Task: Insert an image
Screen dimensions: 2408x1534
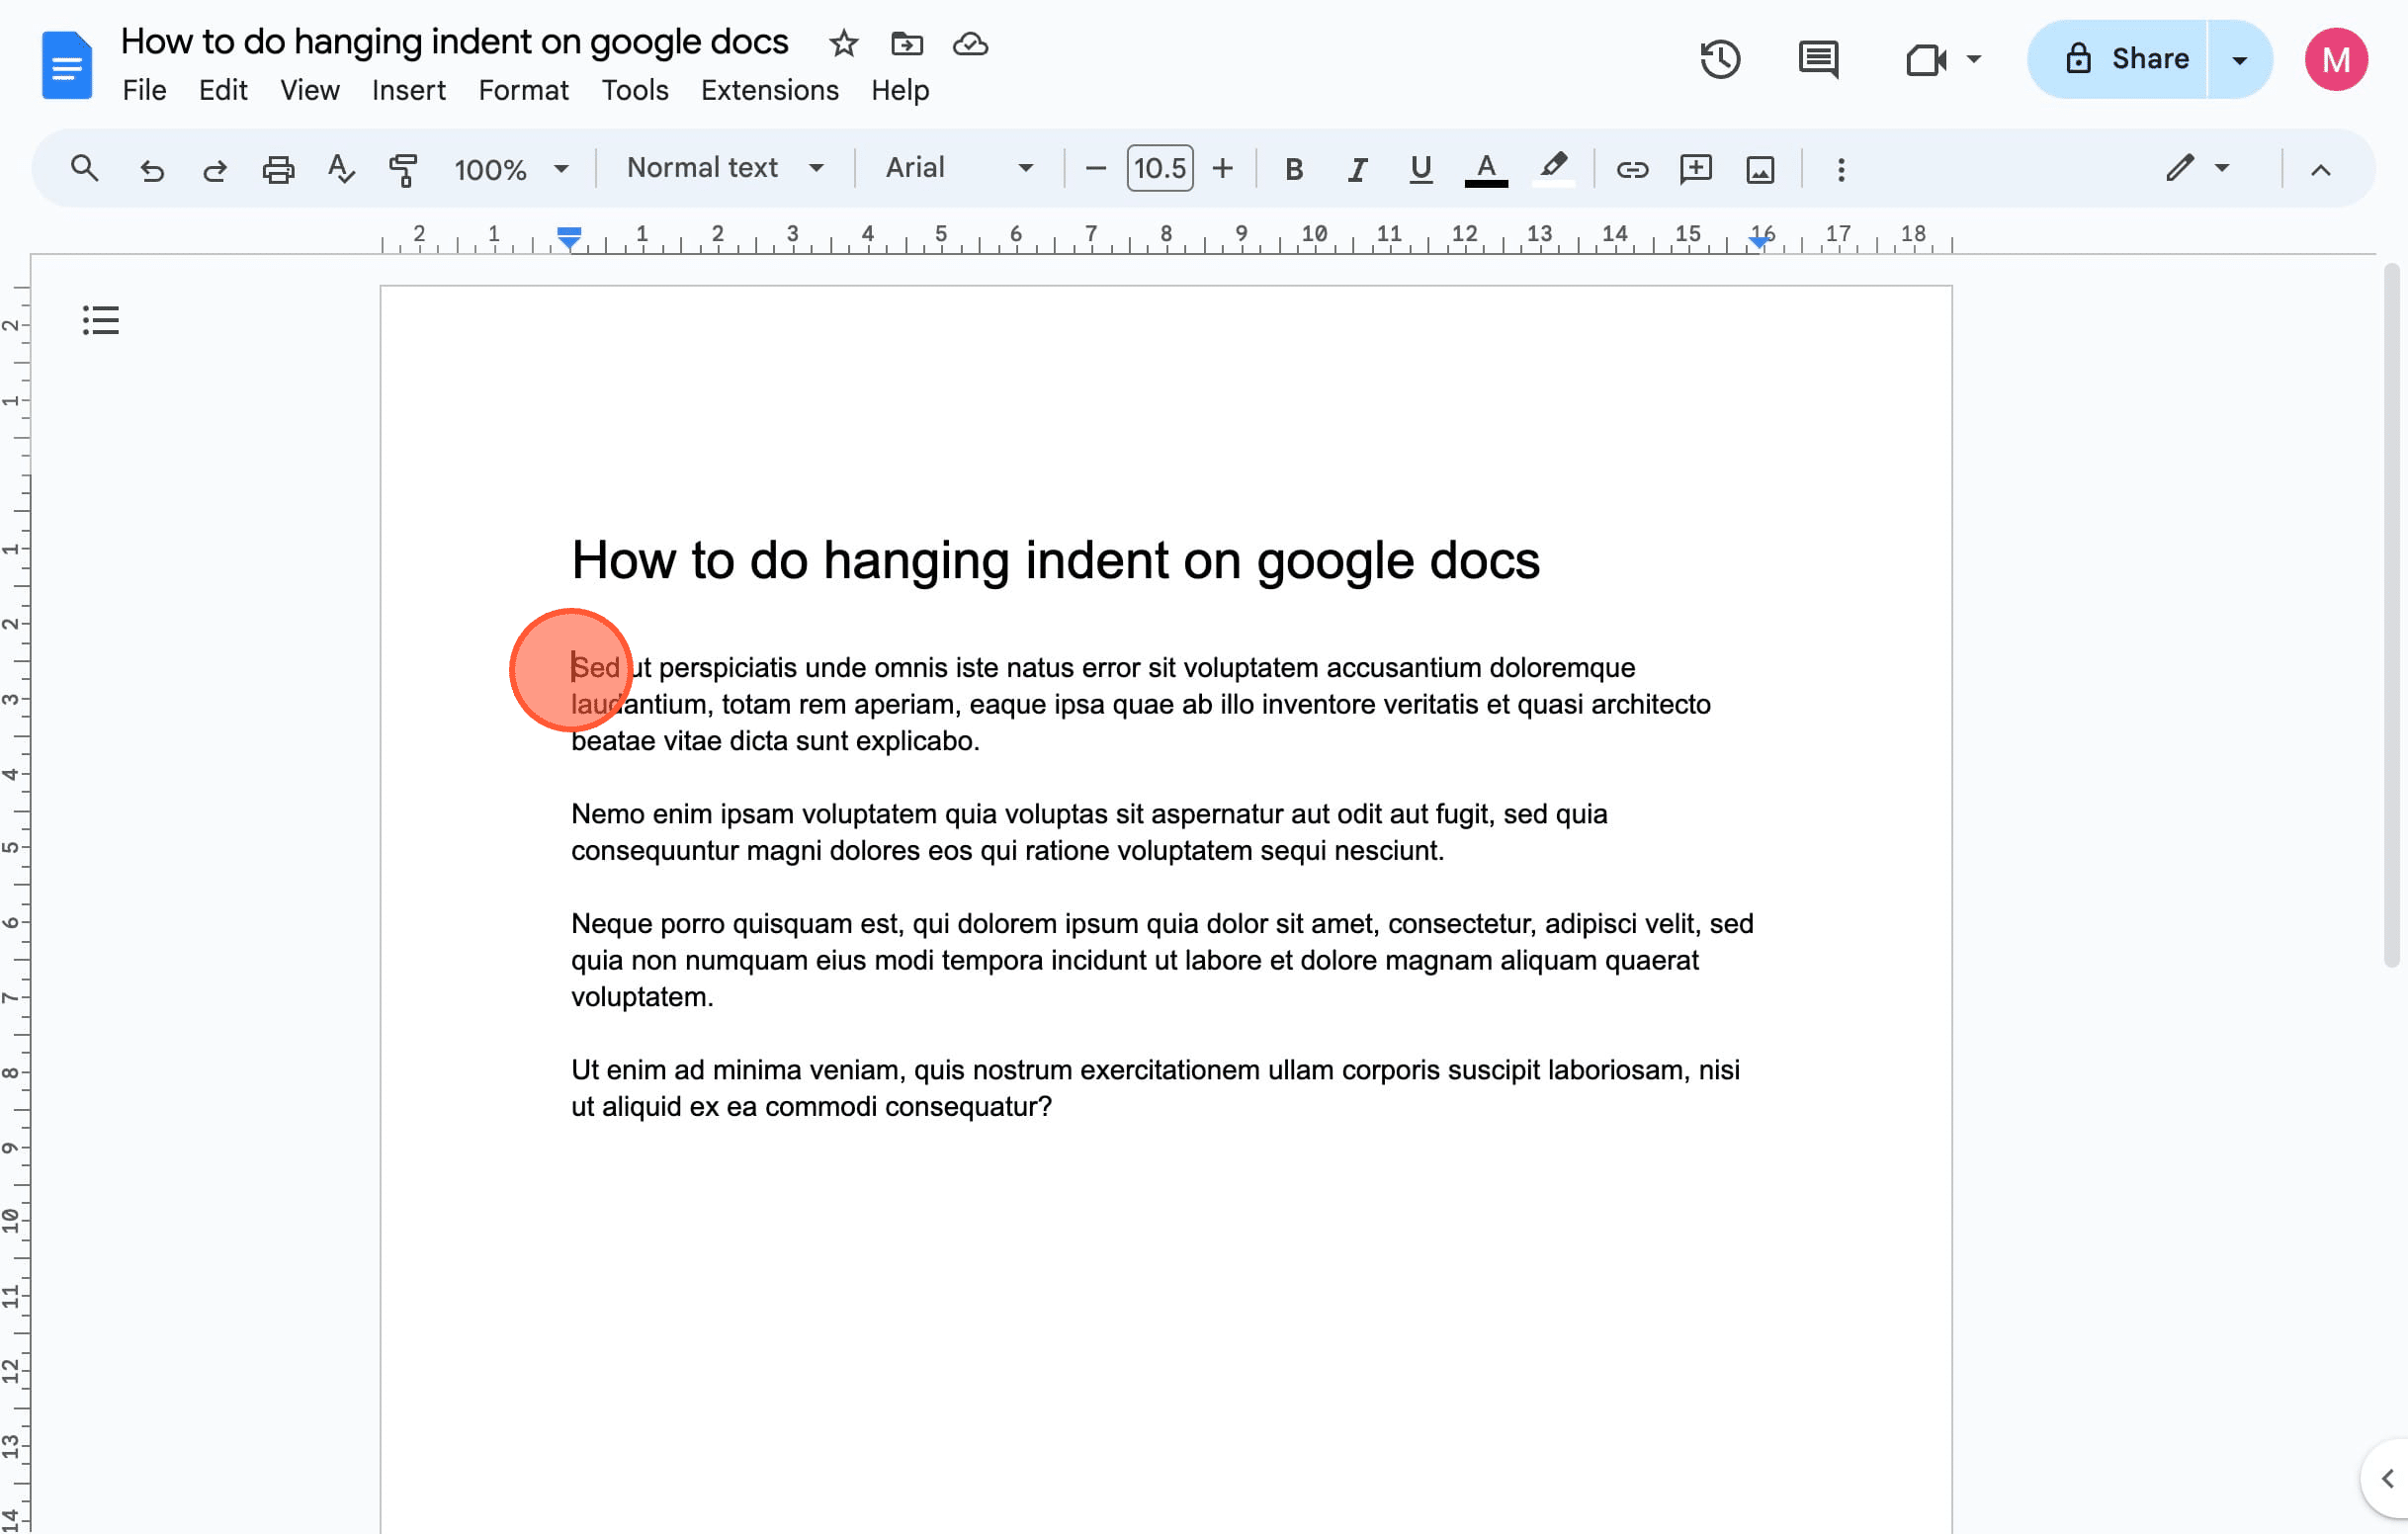Action: click(x=1760, y=169)
